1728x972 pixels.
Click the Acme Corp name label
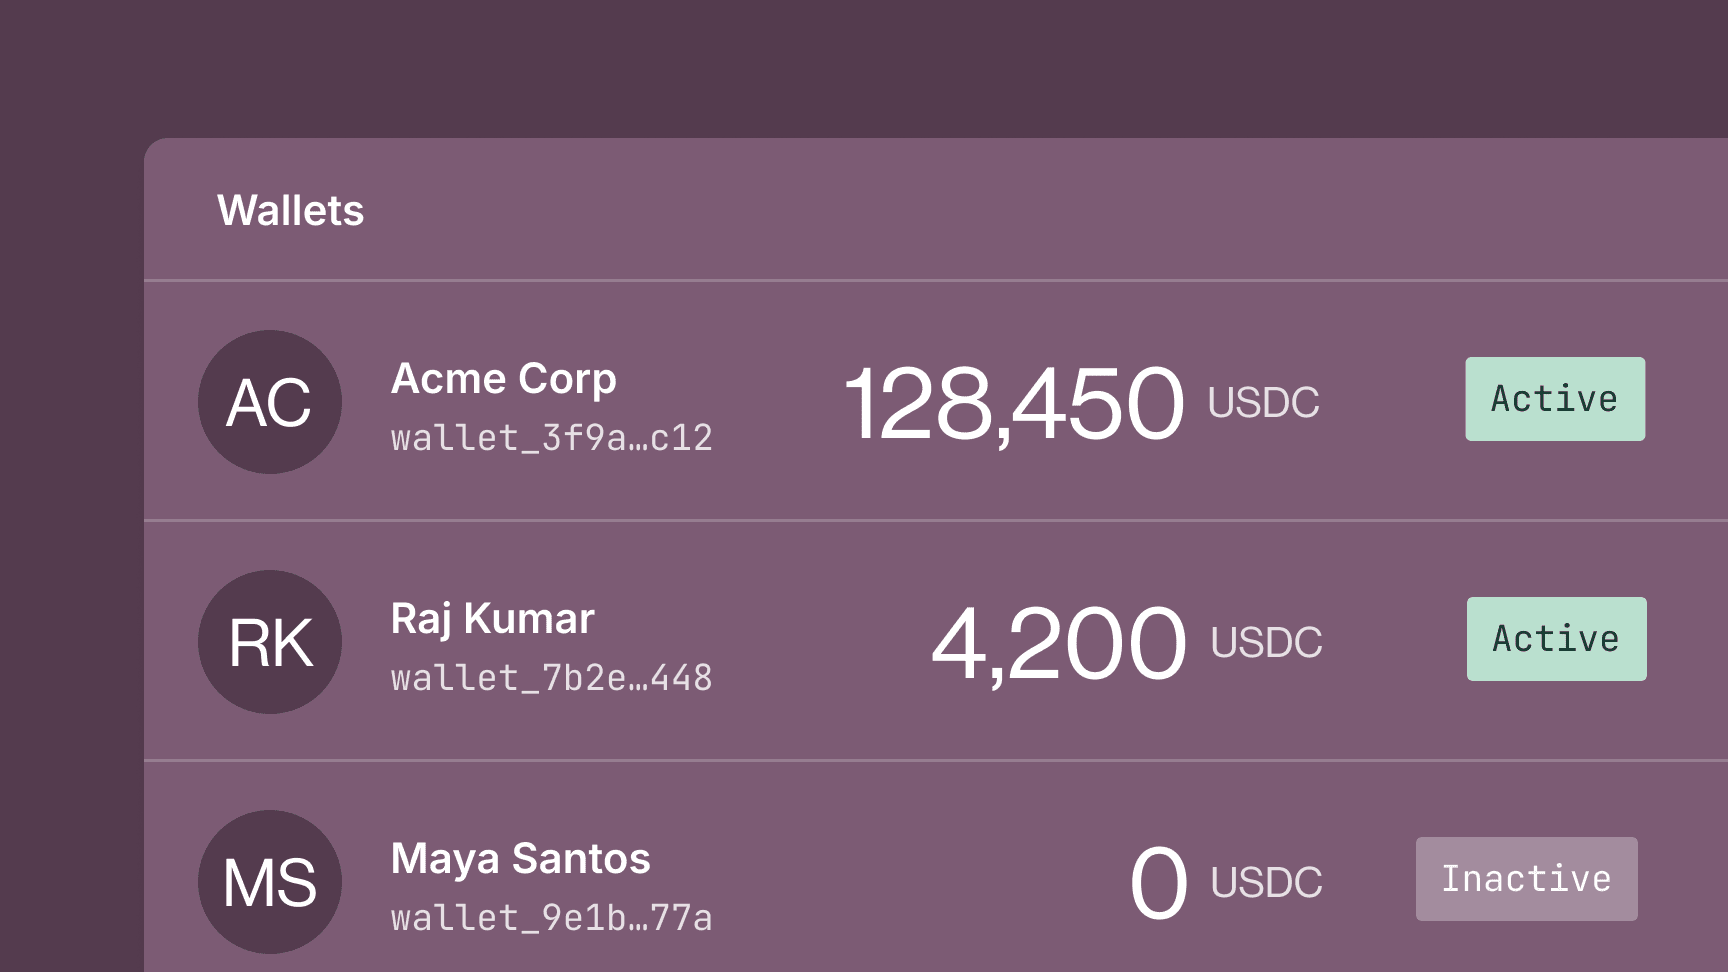(x=504, y=378)
